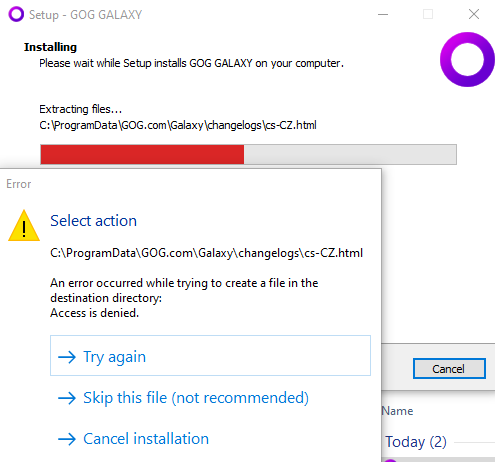Click the arrow beside Cancel installation

(67, 439)
